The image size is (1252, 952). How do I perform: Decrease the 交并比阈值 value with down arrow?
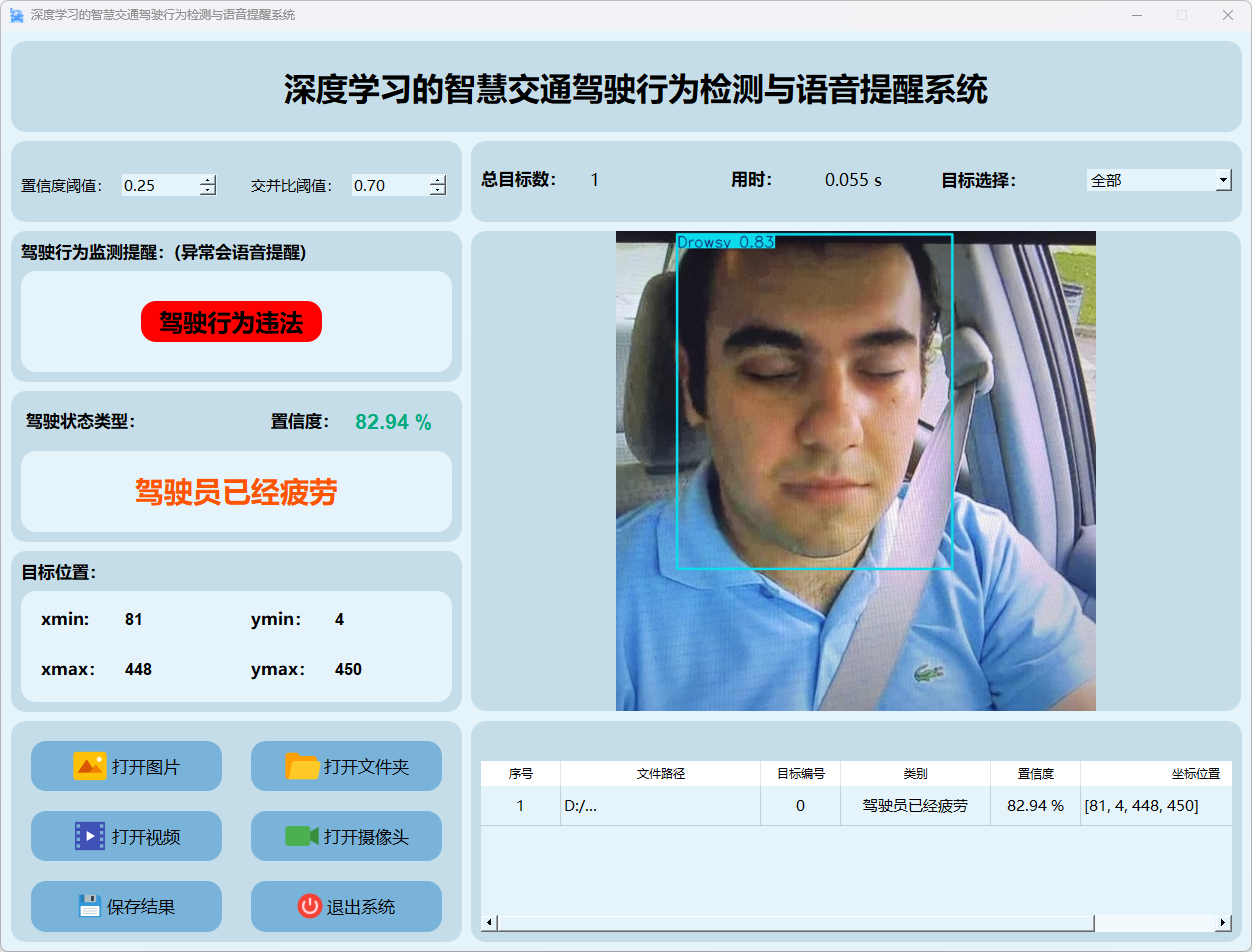pos(437,190)
